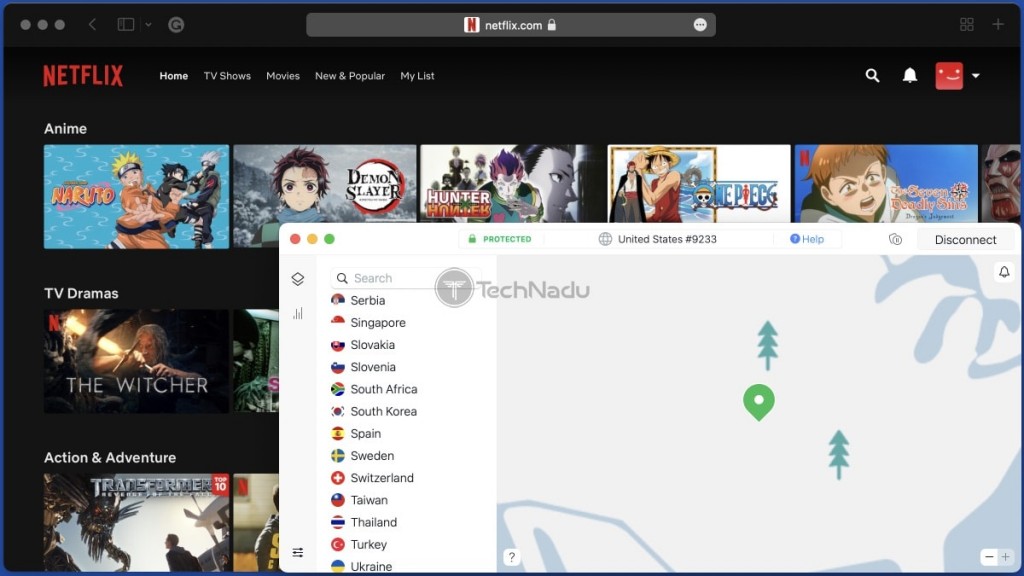The width and height of the screenshot is (1024, 576).
Task: Open the VPN settings sliders icon
Action: tap(298, 552)
